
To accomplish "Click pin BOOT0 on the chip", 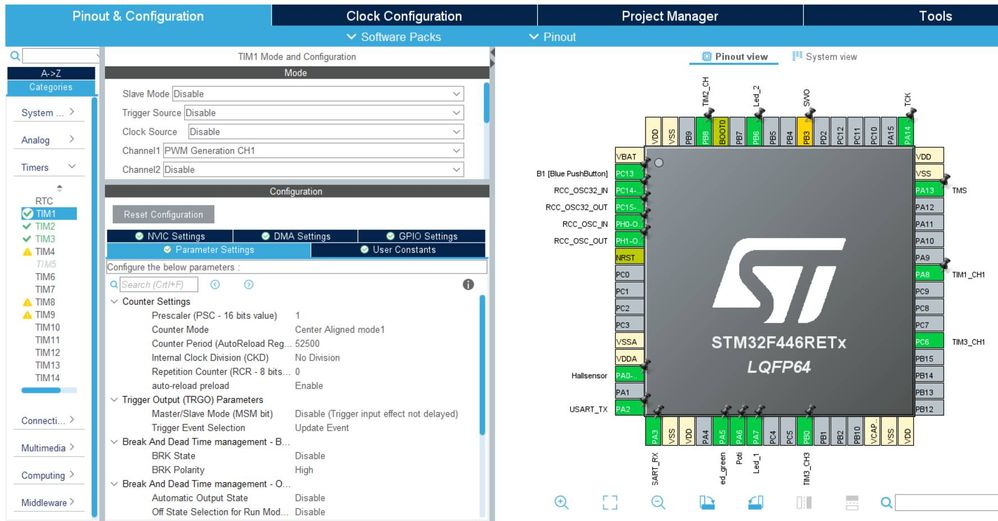I will pyautogui.click(x=721, y=132).
